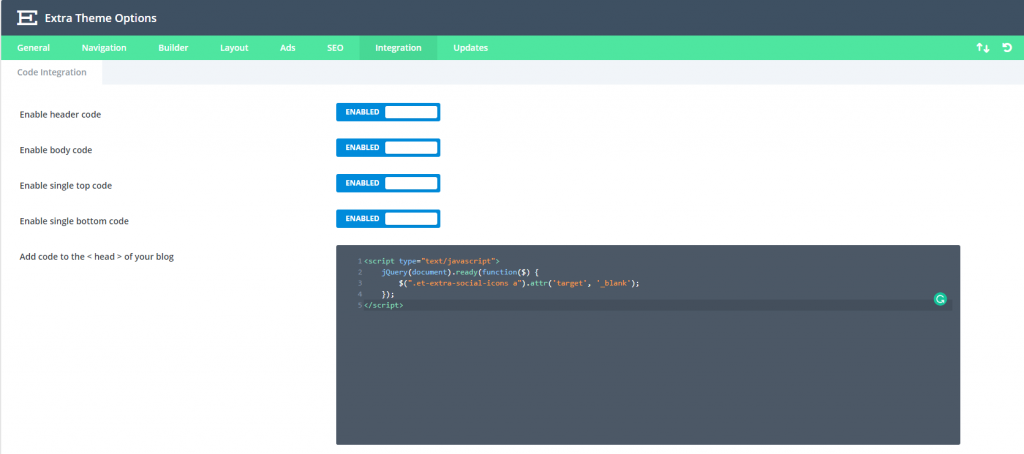Turn off Enable single bottom code
This screenshot has height=454, width=1024.
[x=388, y=218]
